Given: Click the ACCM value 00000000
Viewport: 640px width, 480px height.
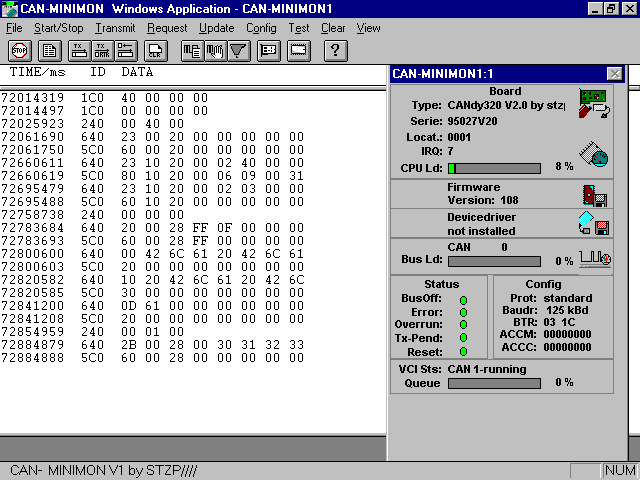Looking at the screenshot, I should click(x=567, y=334).
